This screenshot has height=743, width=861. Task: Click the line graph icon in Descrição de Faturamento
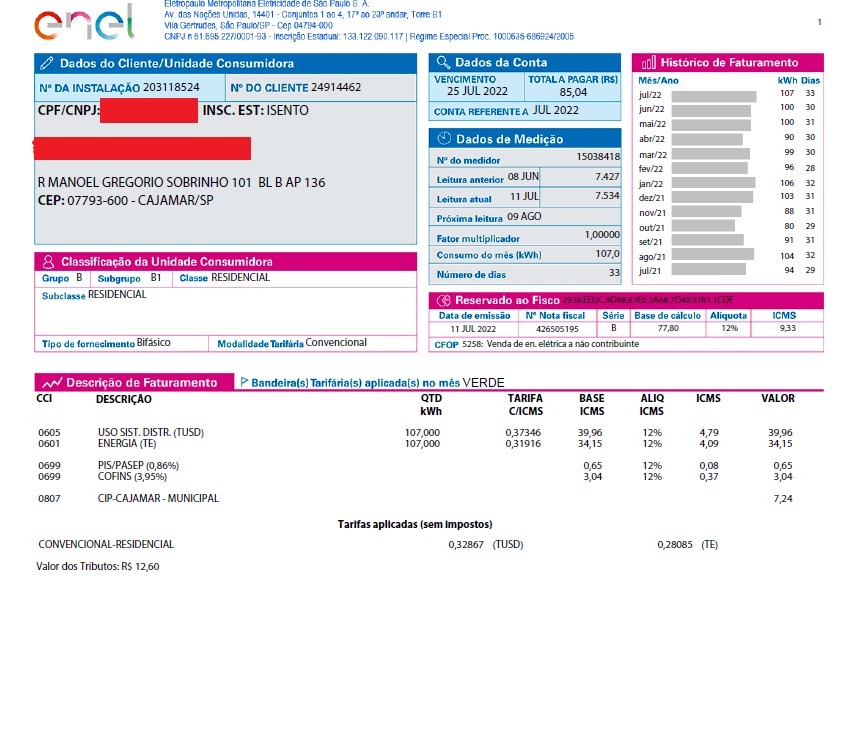coord(52,383)
